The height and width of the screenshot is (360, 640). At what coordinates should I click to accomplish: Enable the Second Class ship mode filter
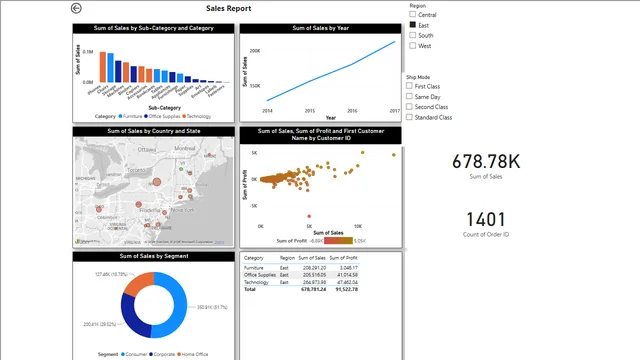pos(409,107)
